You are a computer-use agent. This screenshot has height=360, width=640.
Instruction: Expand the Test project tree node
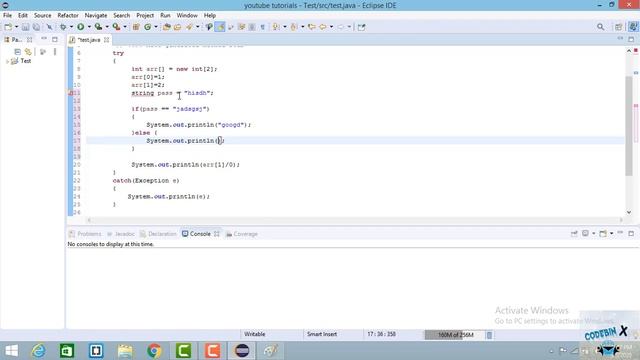click(x=7, y=61)
